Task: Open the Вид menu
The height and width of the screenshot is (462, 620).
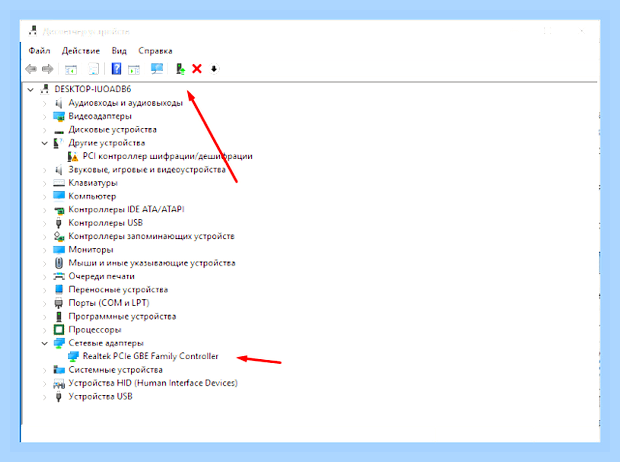Action: pyautogui.click(x=119, y=51)
